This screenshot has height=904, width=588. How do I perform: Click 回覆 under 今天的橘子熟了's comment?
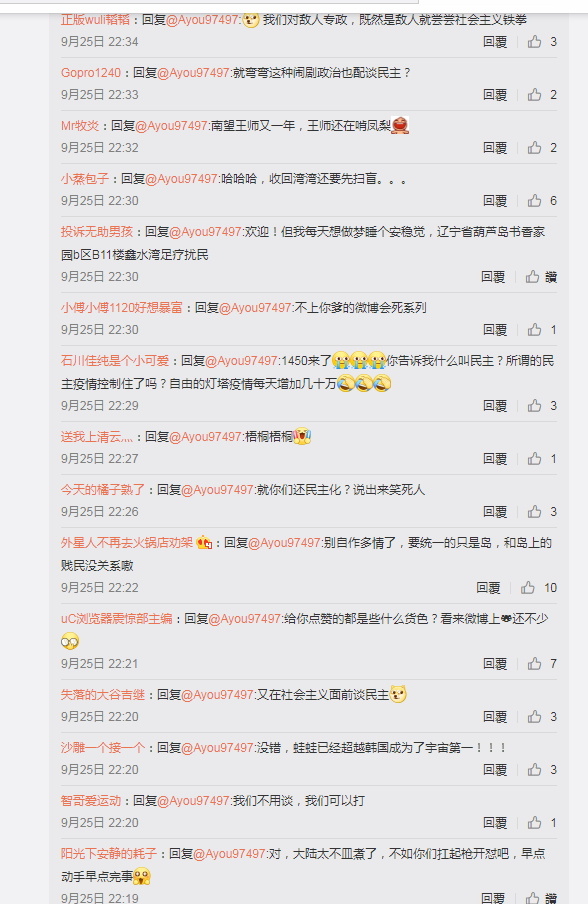[495, 512]
